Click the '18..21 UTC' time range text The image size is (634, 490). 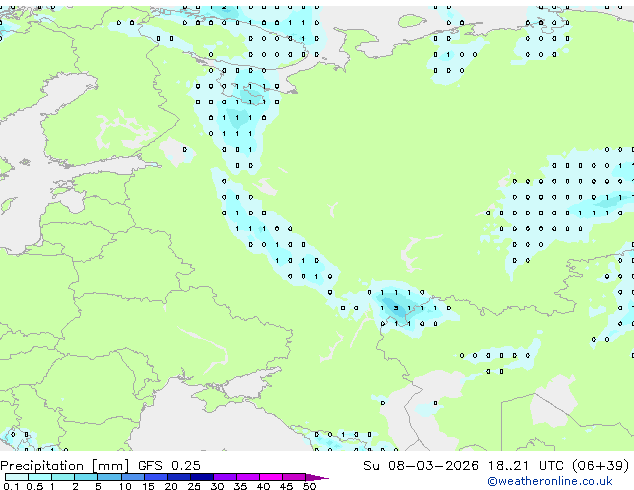pos(525,465)
